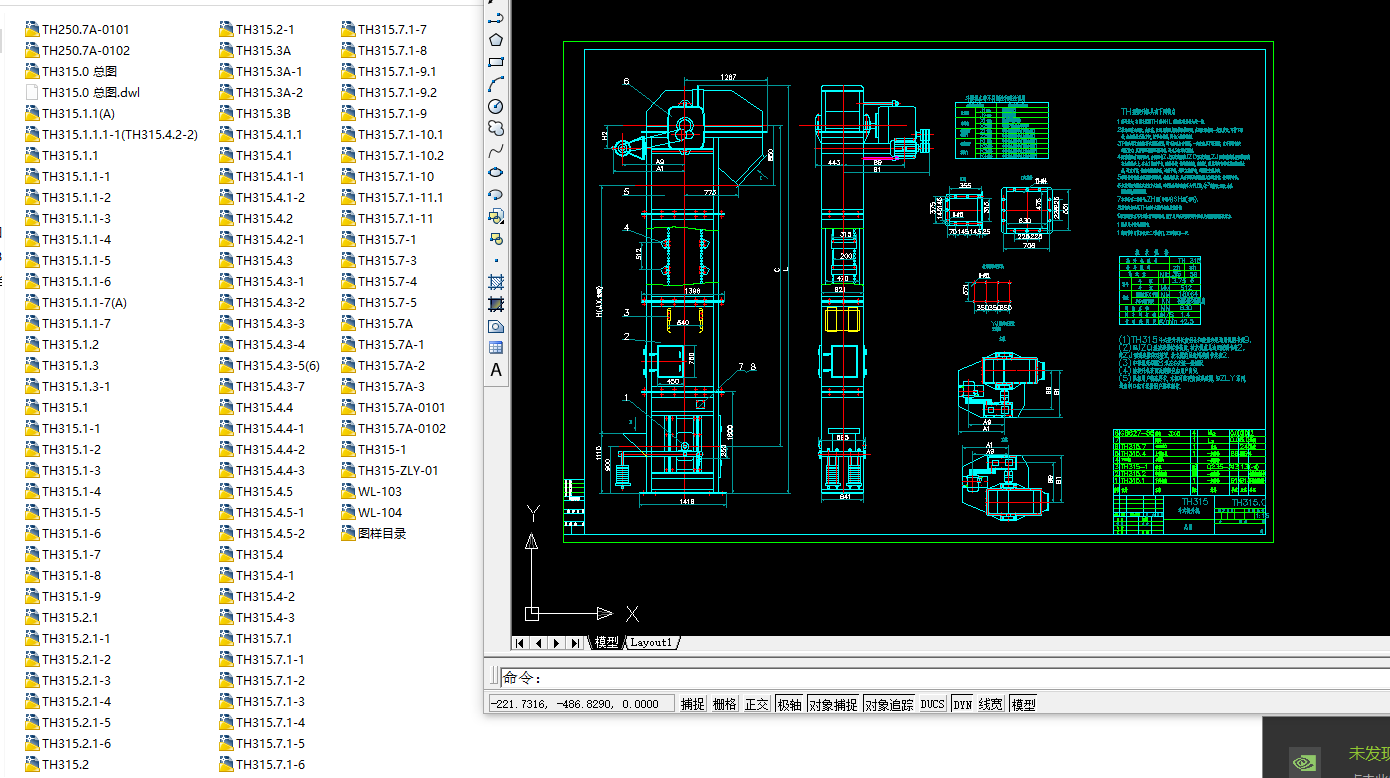
Task: Jump to the last layout tab arrow
Action: coord(576,643)
